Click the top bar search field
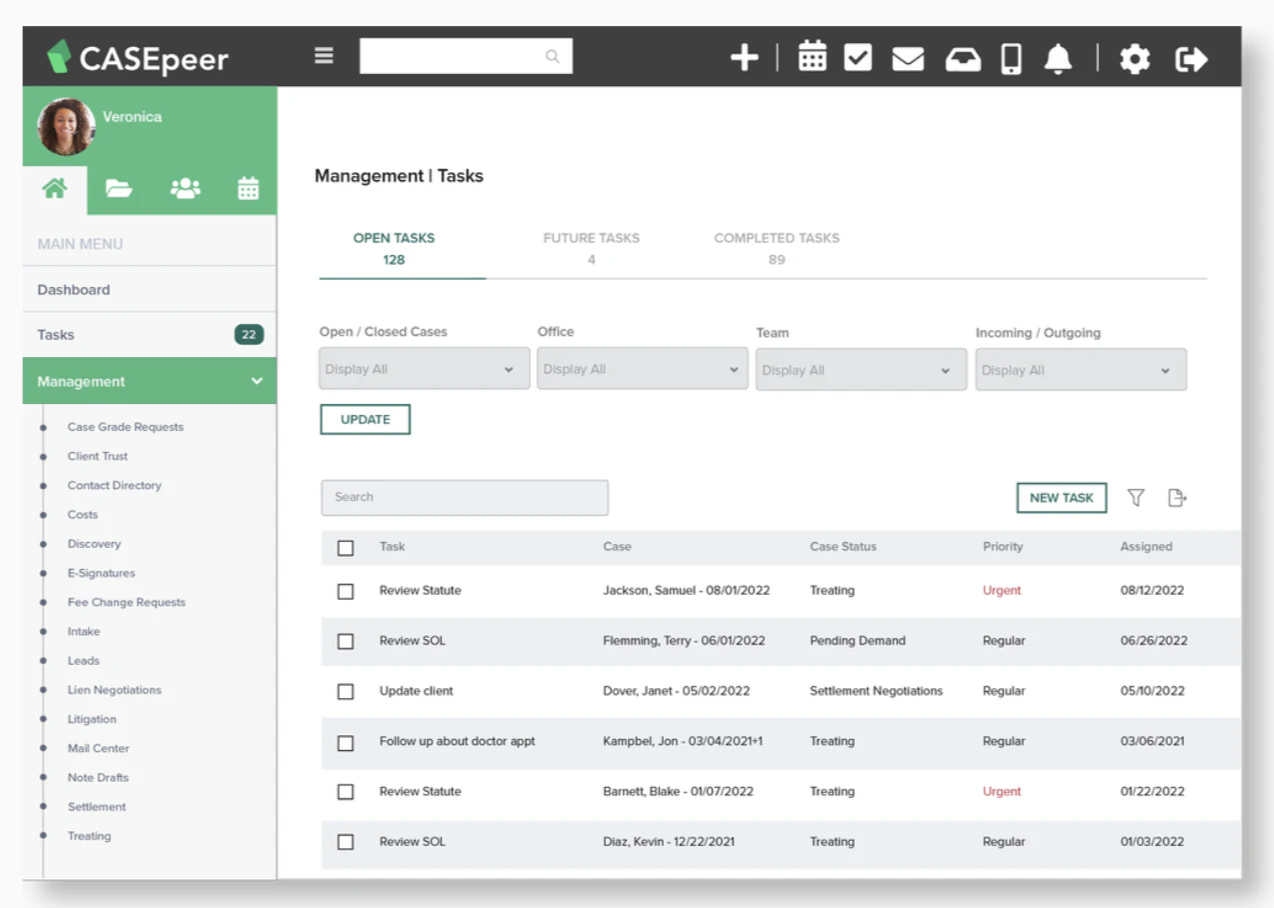The width and height of the screenshot is (1274, 908). pos(466,56)
